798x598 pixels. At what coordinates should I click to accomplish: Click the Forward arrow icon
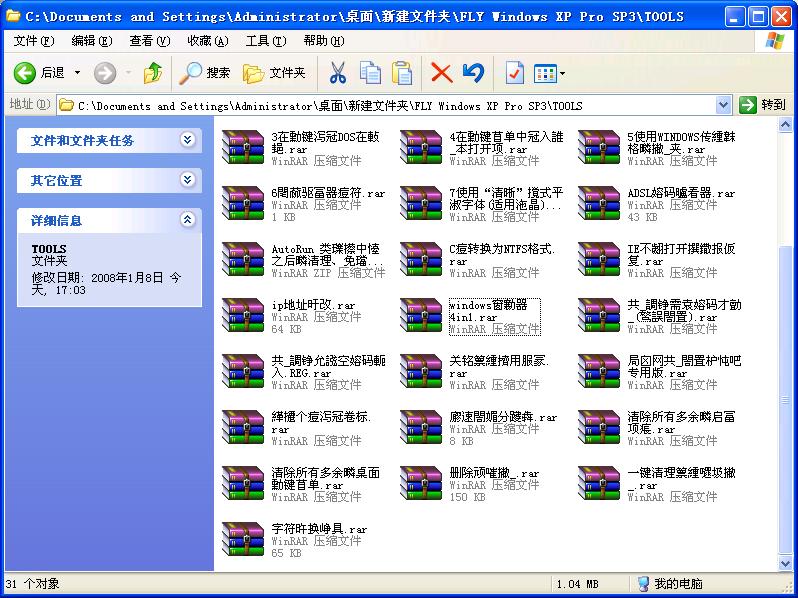coord(105,73)
